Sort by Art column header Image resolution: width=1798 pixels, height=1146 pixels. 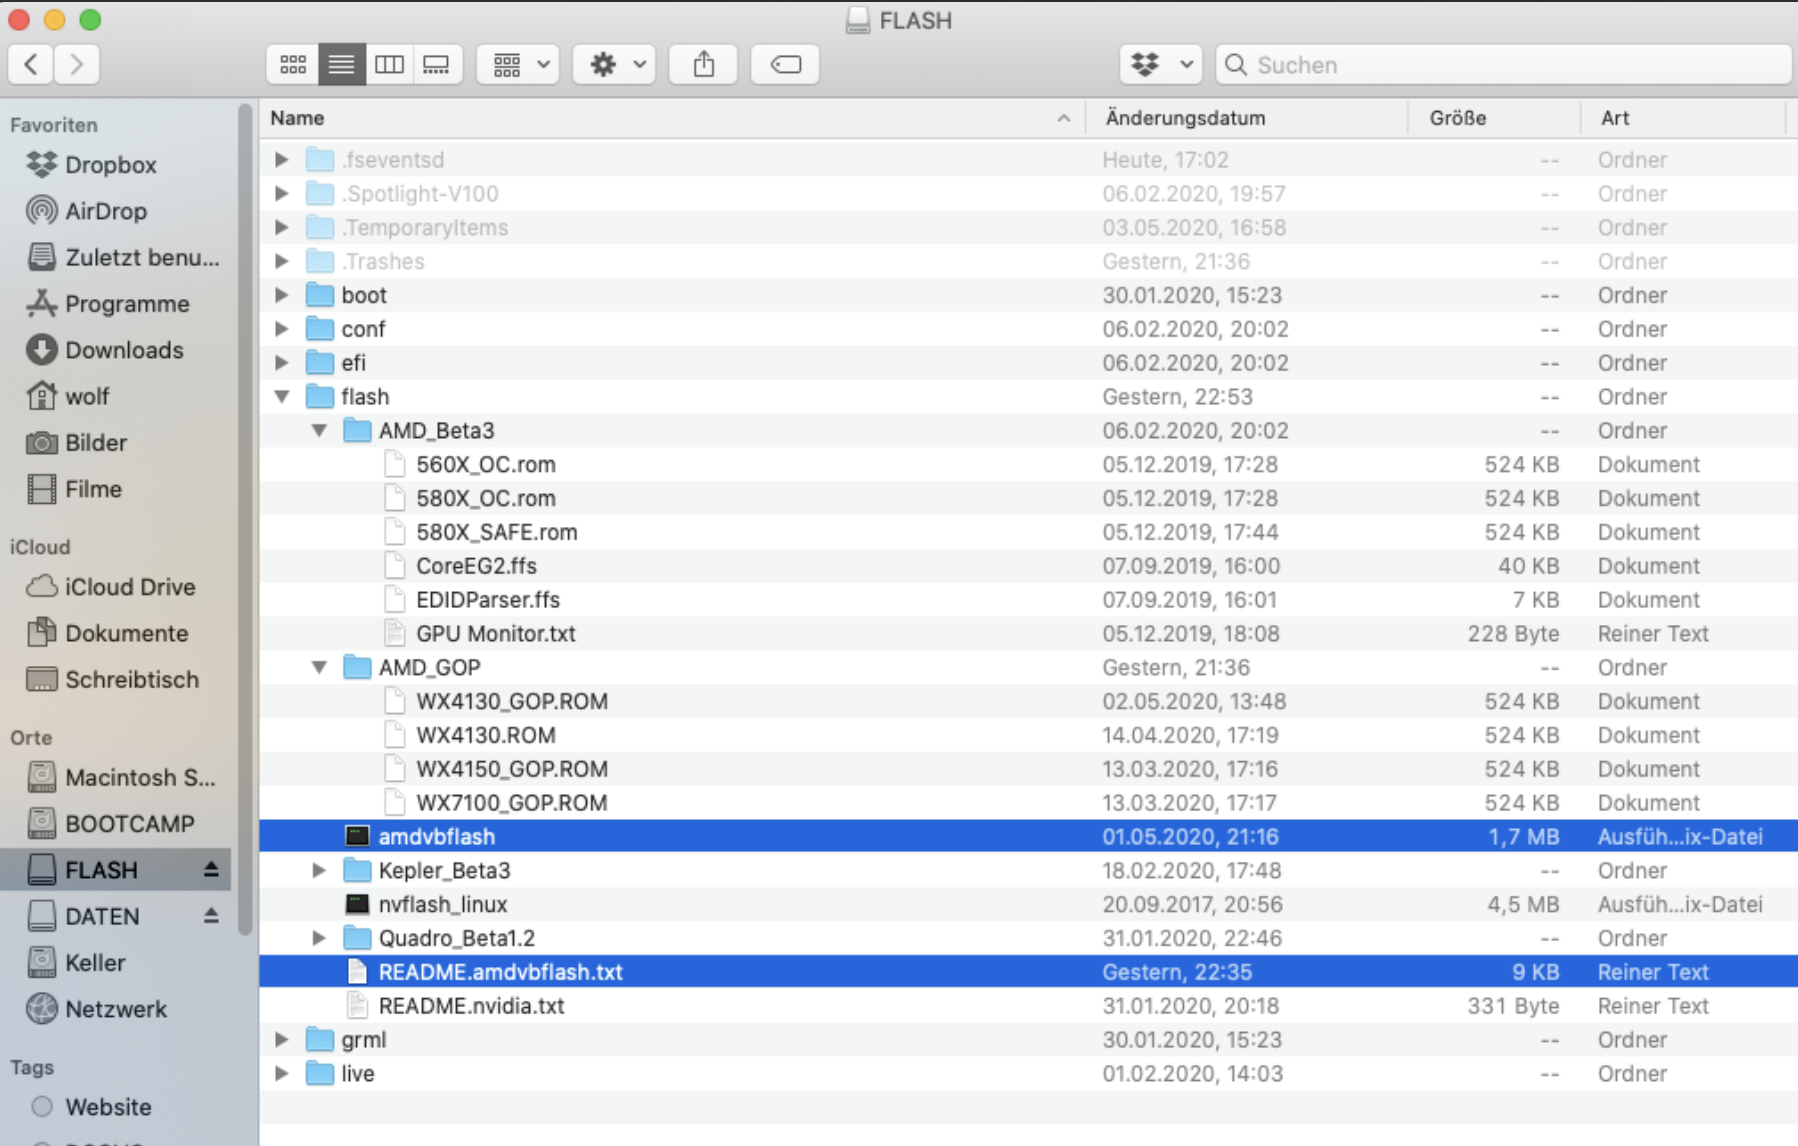1684,118
